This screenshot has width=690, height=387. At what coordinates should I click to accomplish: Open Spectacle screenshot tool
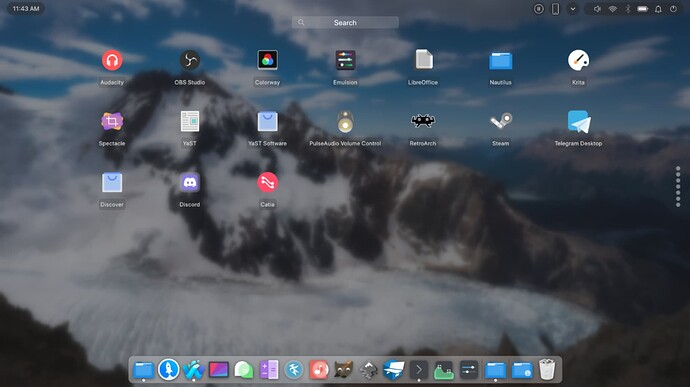pos(112,121)
